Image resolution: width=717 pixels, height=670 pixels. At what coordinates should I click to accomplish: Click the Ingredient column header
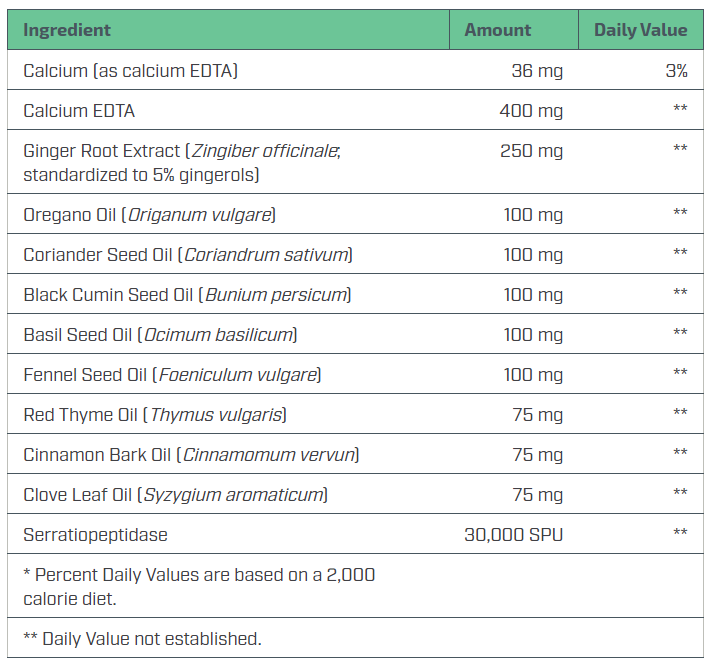67,30
